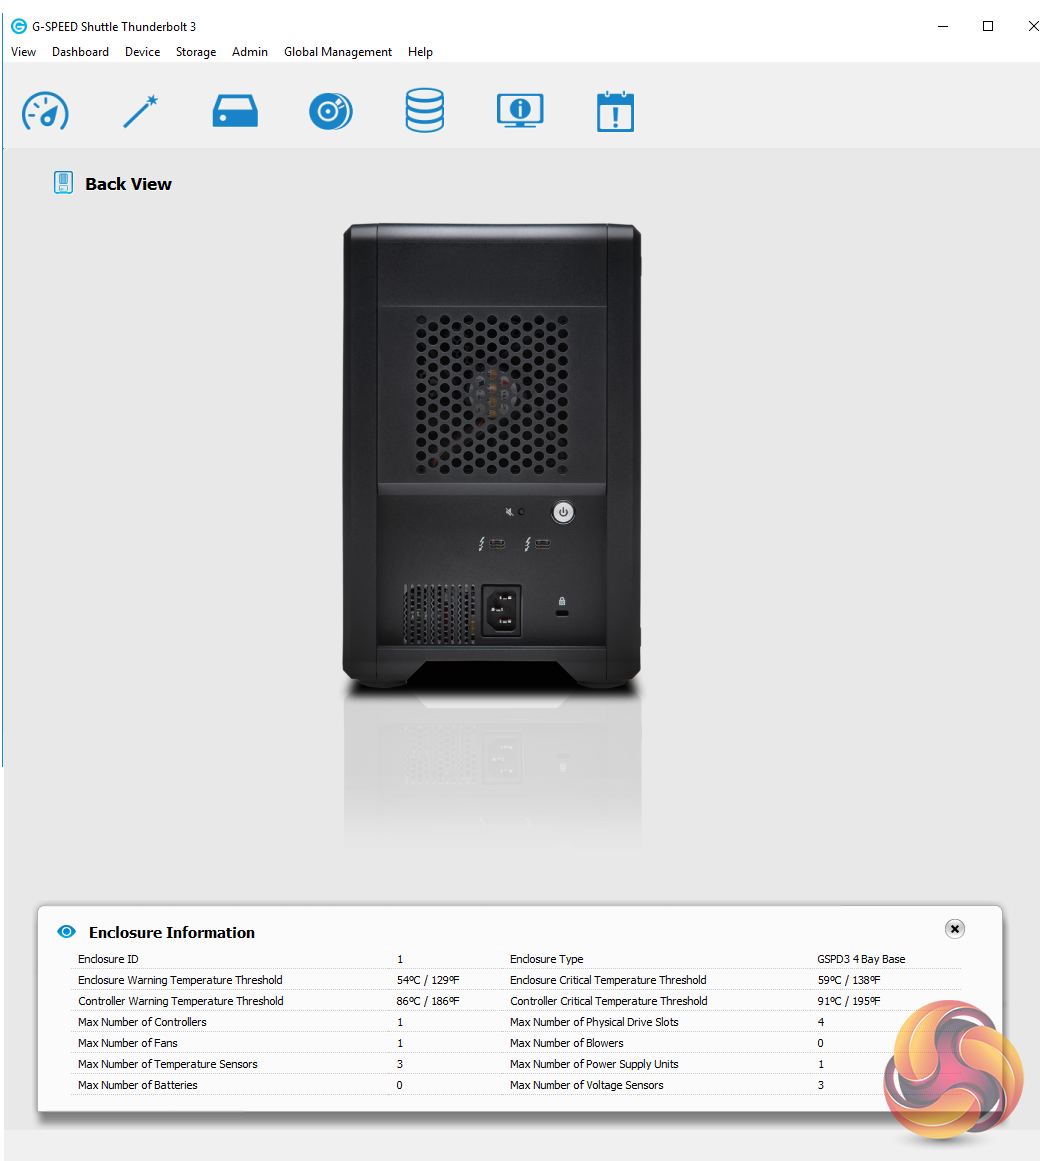Click the G-SPEED app logo in title bar
The height and width of the screenshot is (1161, 1040).
coord(19,27)
